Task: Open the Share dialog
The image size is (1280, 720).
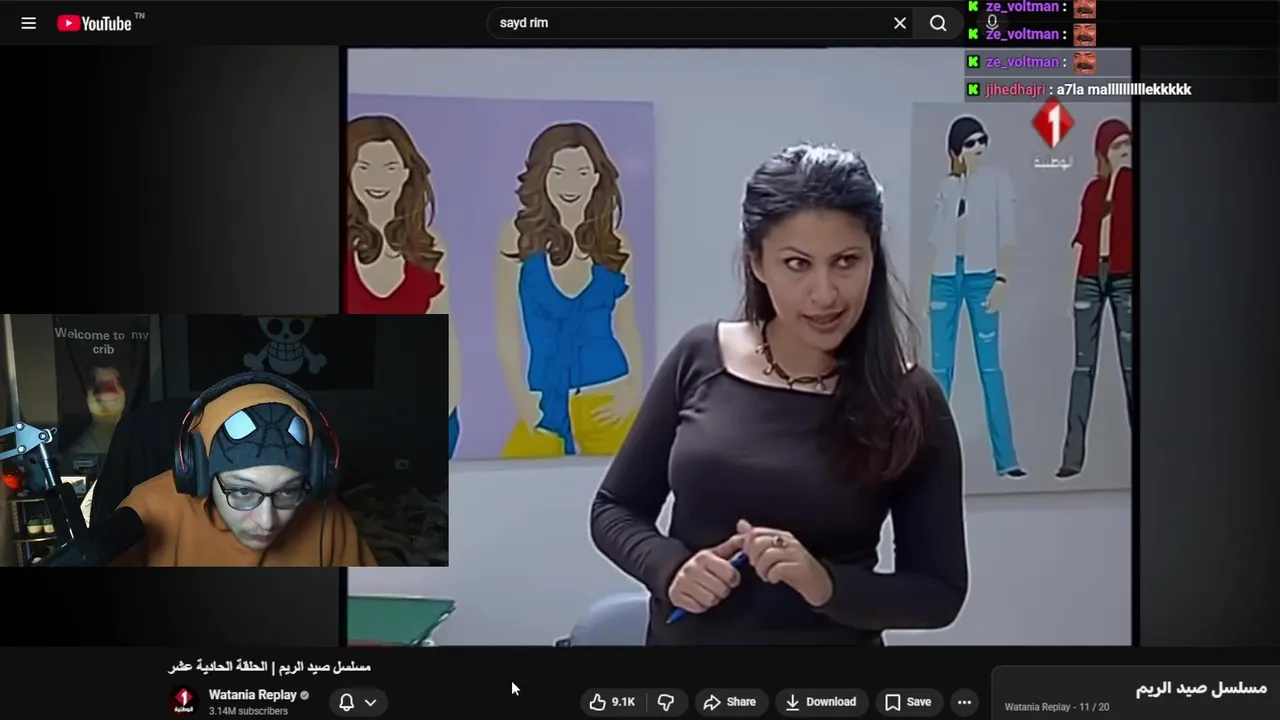Action: [730, 702]
